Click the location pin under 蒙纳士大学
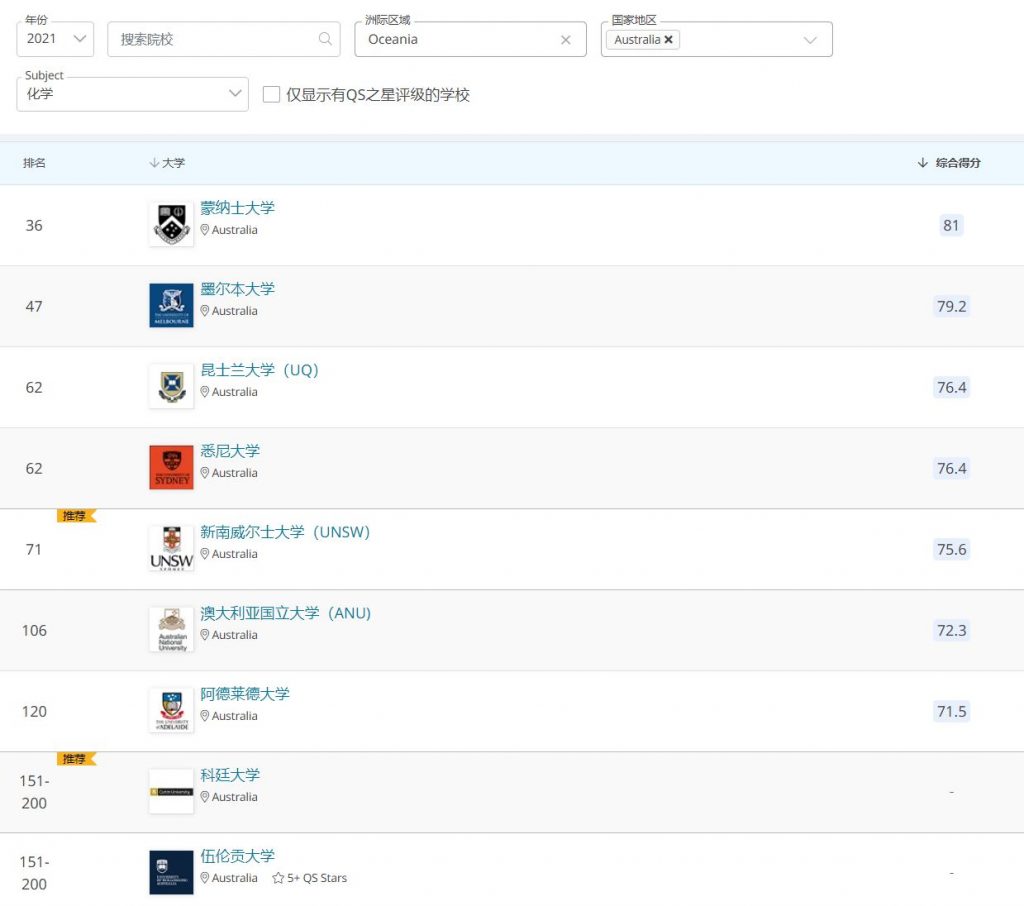This screenshot has height=906, width=1024. click(x=204, y=230)
